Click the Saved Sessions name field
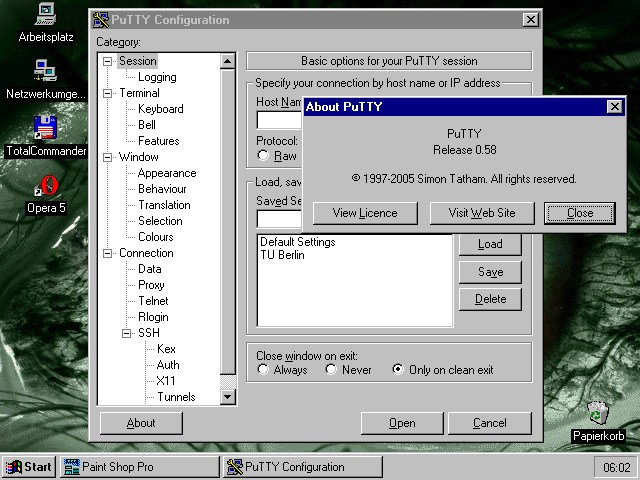Image resolution: width=640 pixels, height=480 pixels. [x=279, y=219]
